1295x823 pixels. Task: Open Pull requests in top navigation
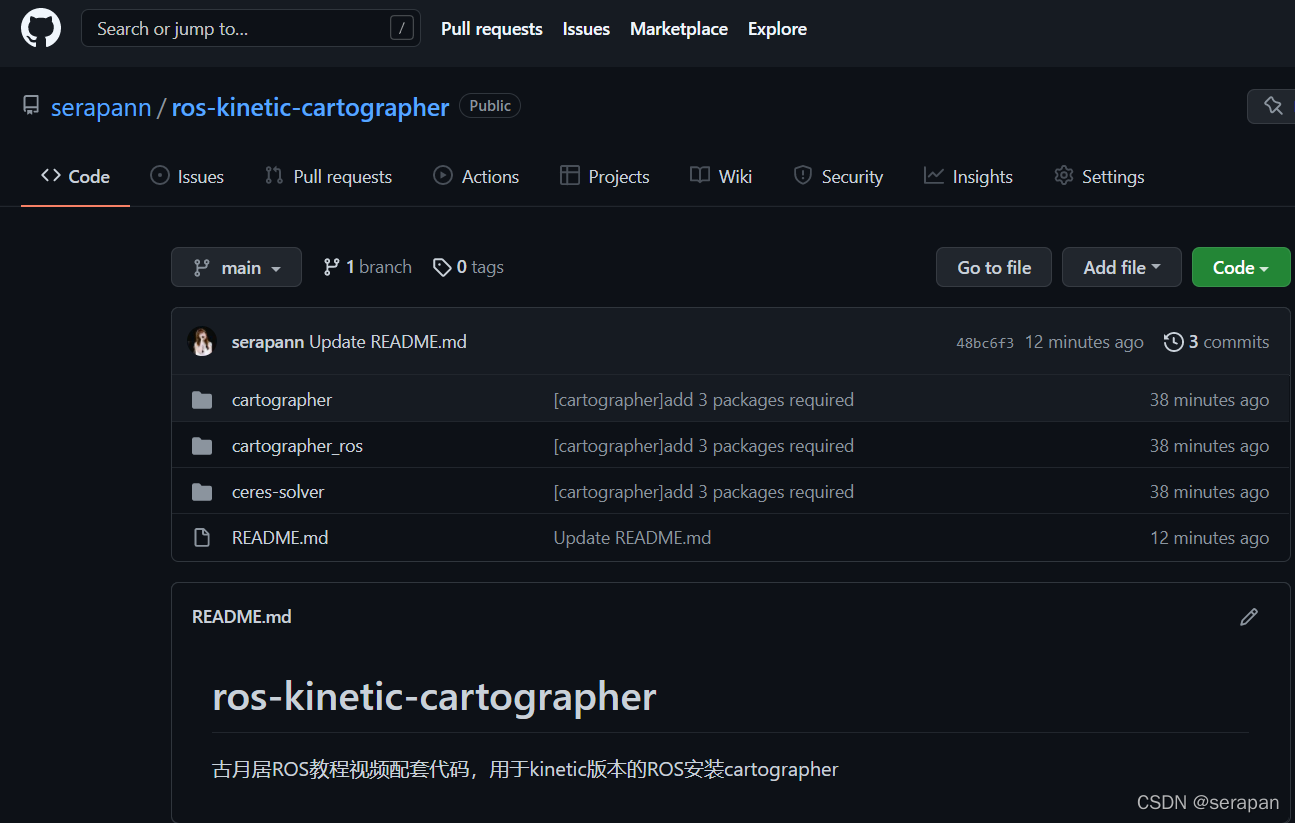tap(491, 29)
